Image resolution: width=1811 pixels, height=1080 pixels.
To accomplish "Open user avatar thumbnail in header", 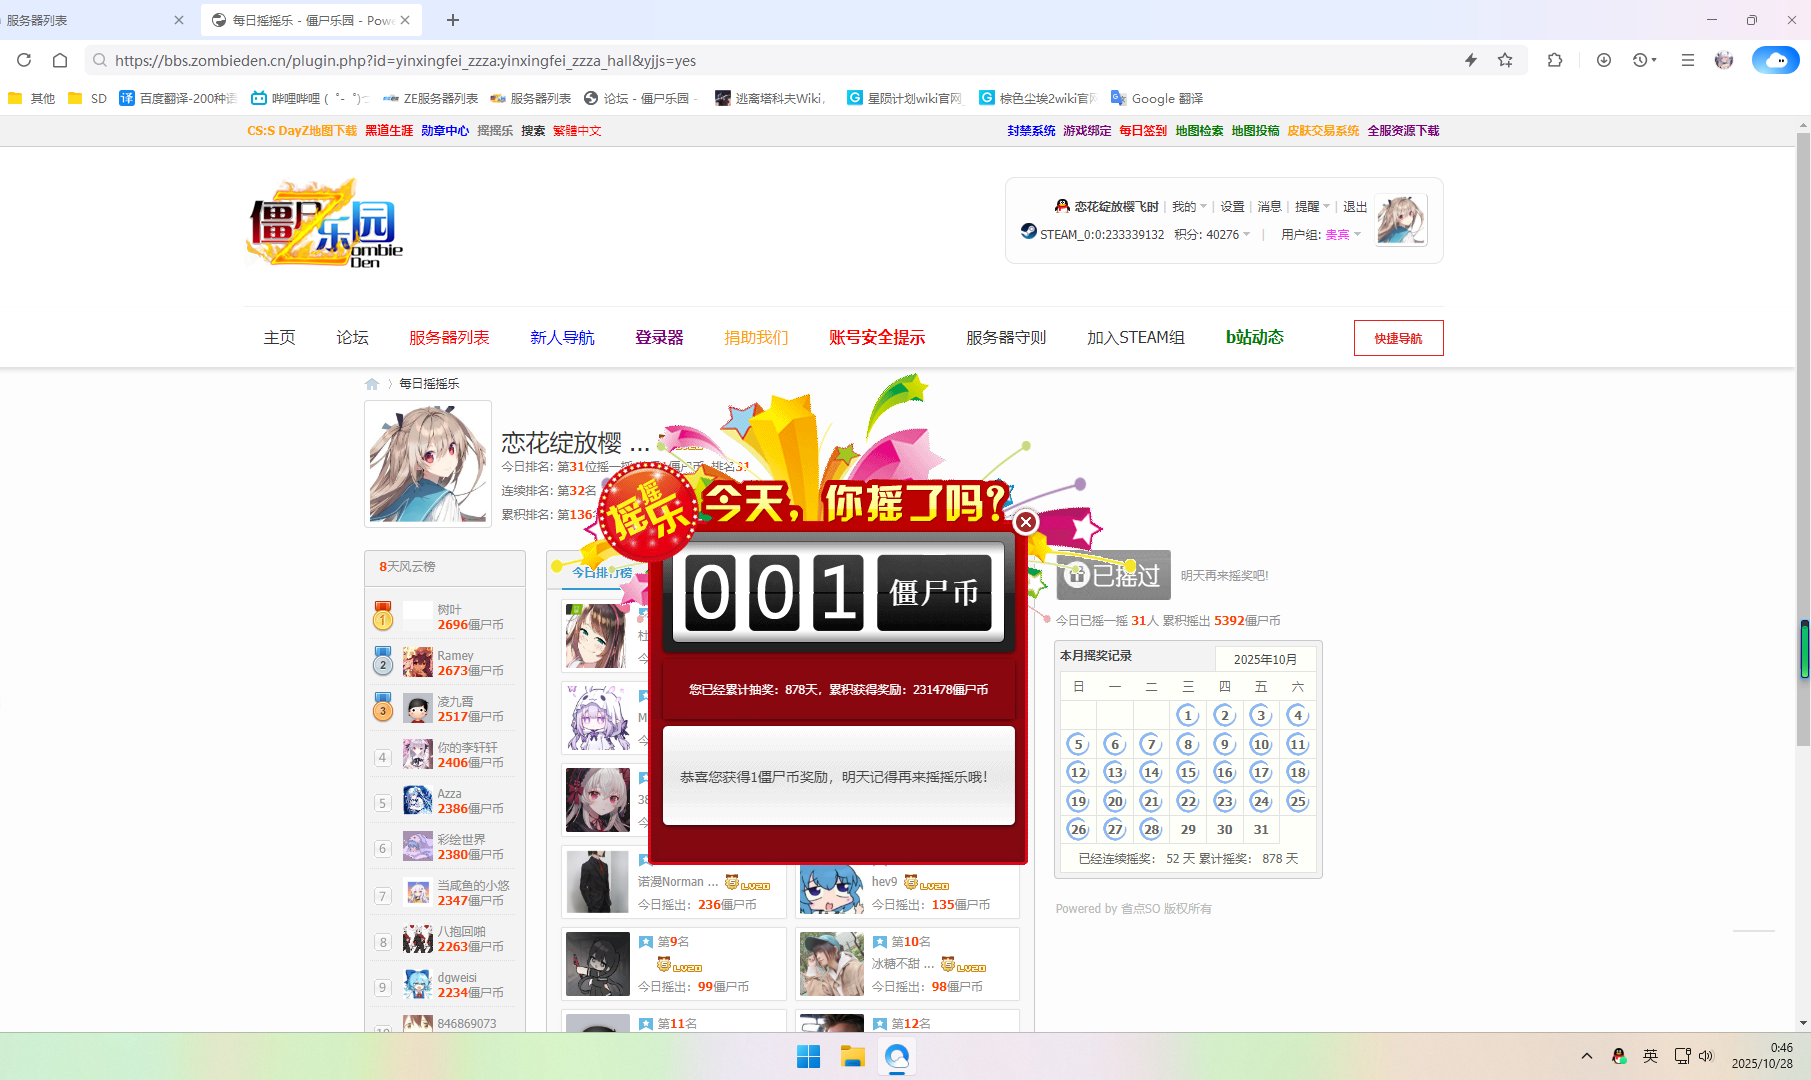I will tap(1401, 220).
